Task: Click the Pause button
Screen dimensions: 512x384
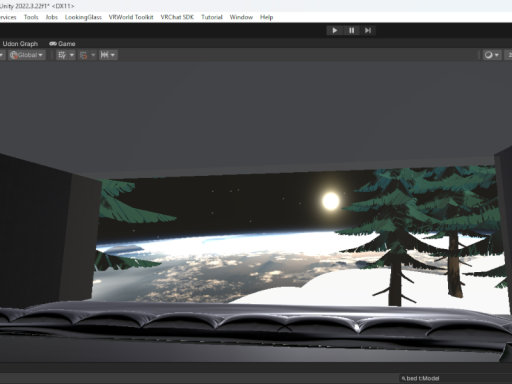Action: (x=351, y=31)
